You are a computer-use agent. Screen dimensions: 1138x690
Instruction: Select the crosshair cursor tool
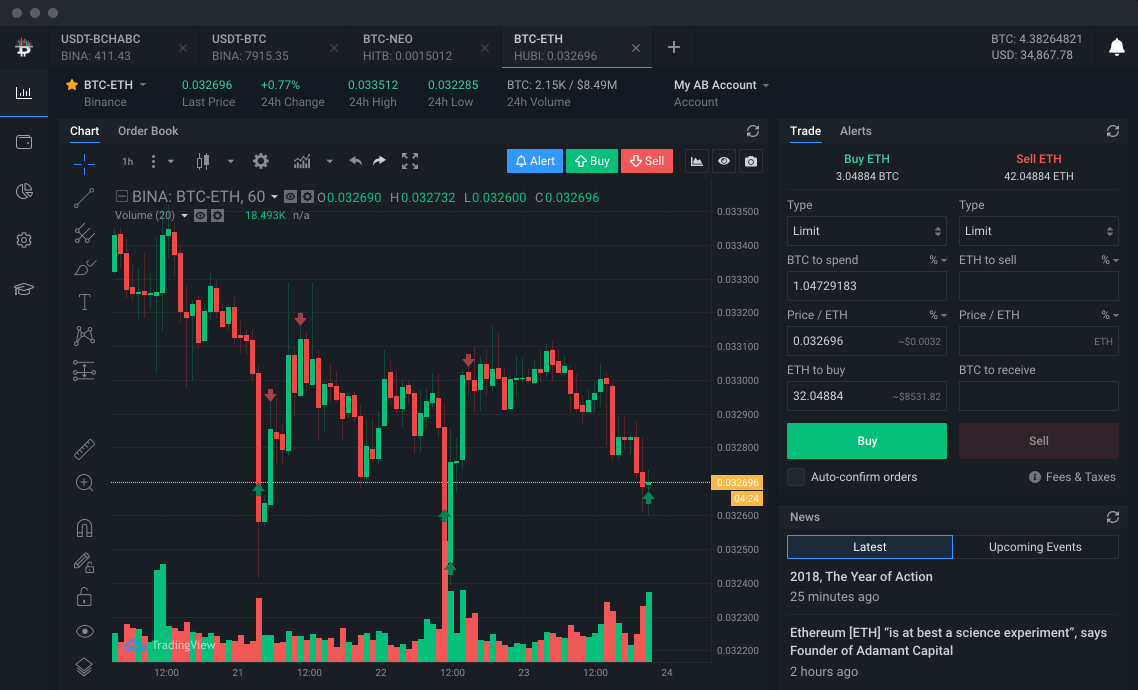(84, 165)
